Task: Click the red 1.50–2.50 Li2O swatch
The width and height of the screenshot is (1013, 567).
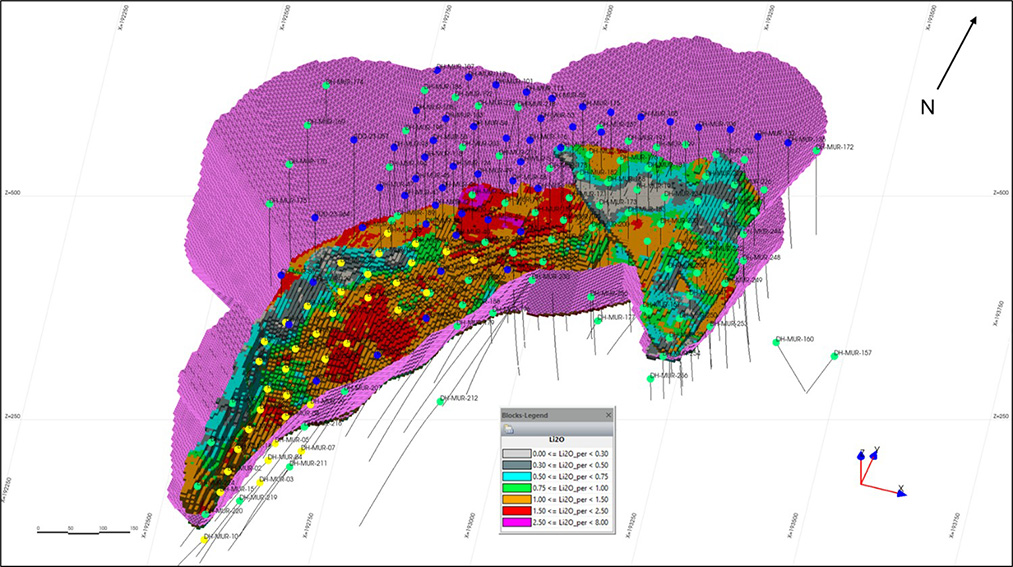Action: pos(516,509)
